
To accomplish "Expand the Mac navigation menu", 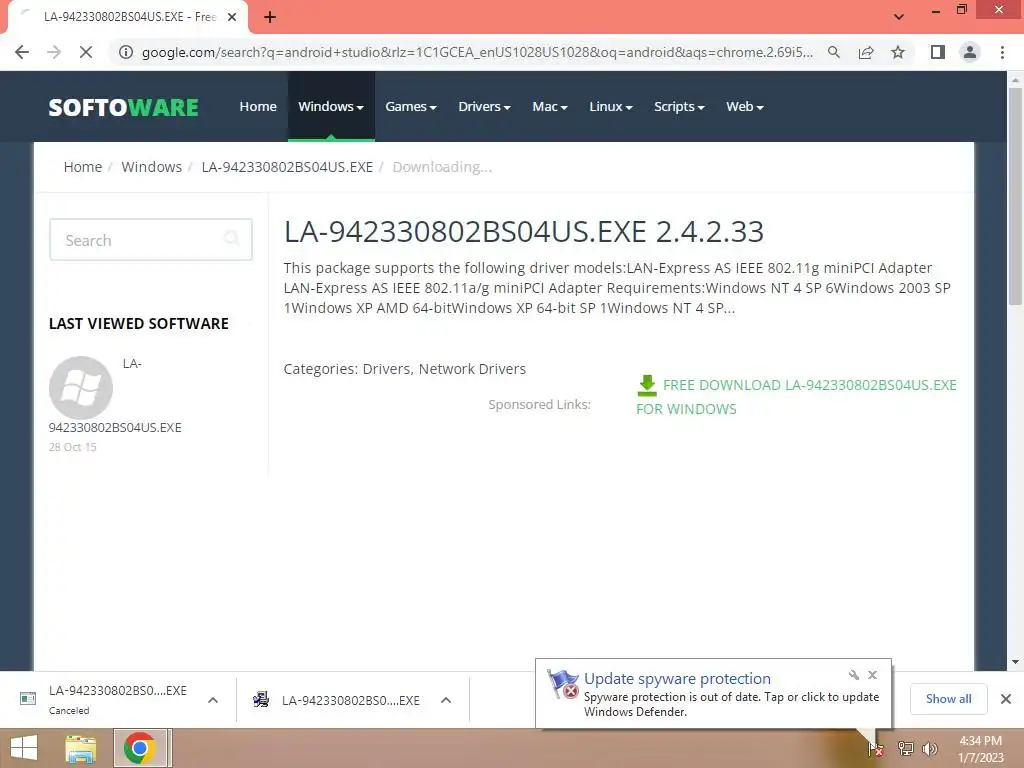I will click(x=550, y=106).
